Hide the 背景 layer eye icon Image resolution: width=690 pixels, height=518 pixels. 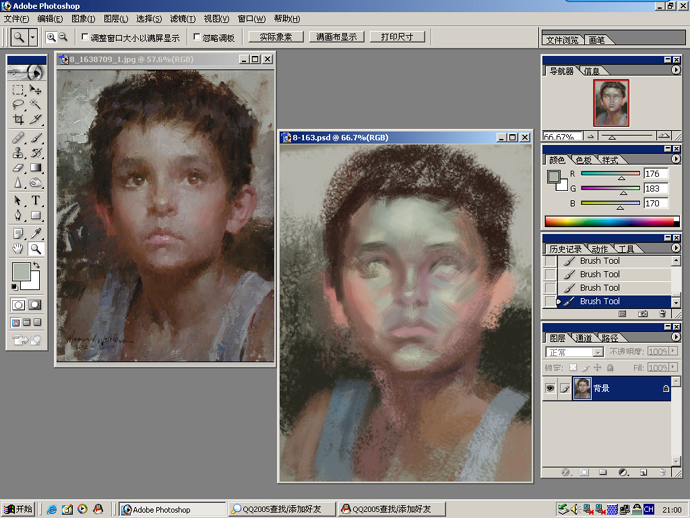pyautogui.click(x=550, y=388)
